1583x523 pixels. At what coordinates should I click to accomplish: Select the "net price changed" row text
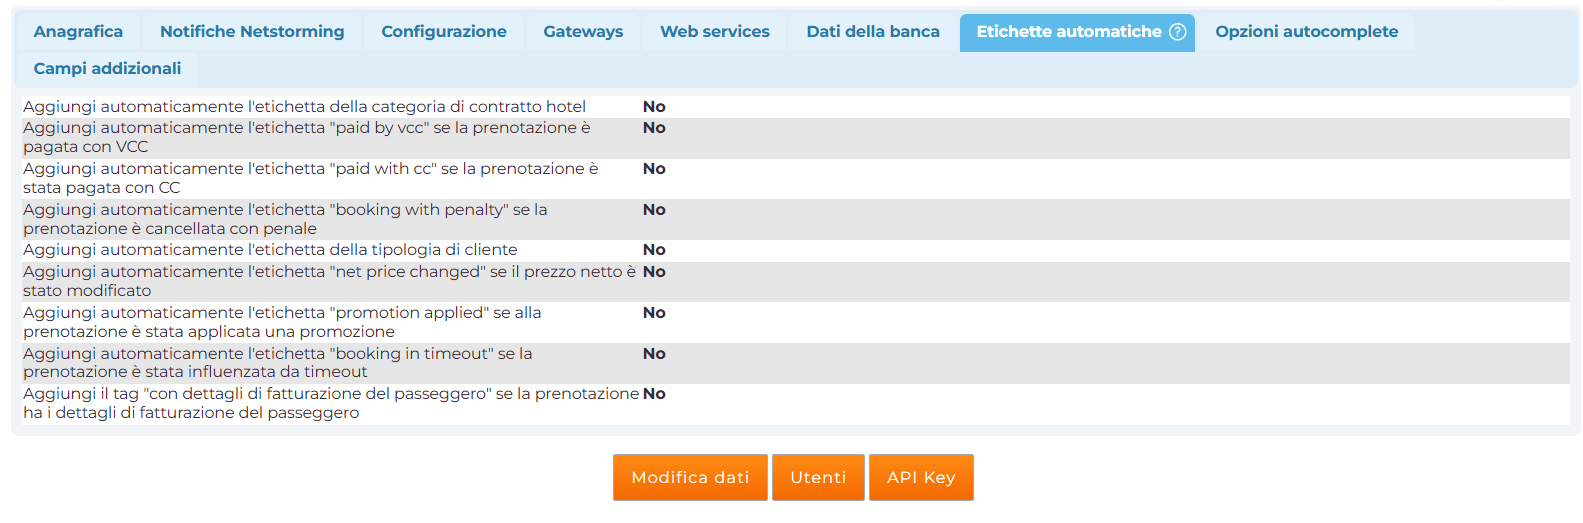329,282
